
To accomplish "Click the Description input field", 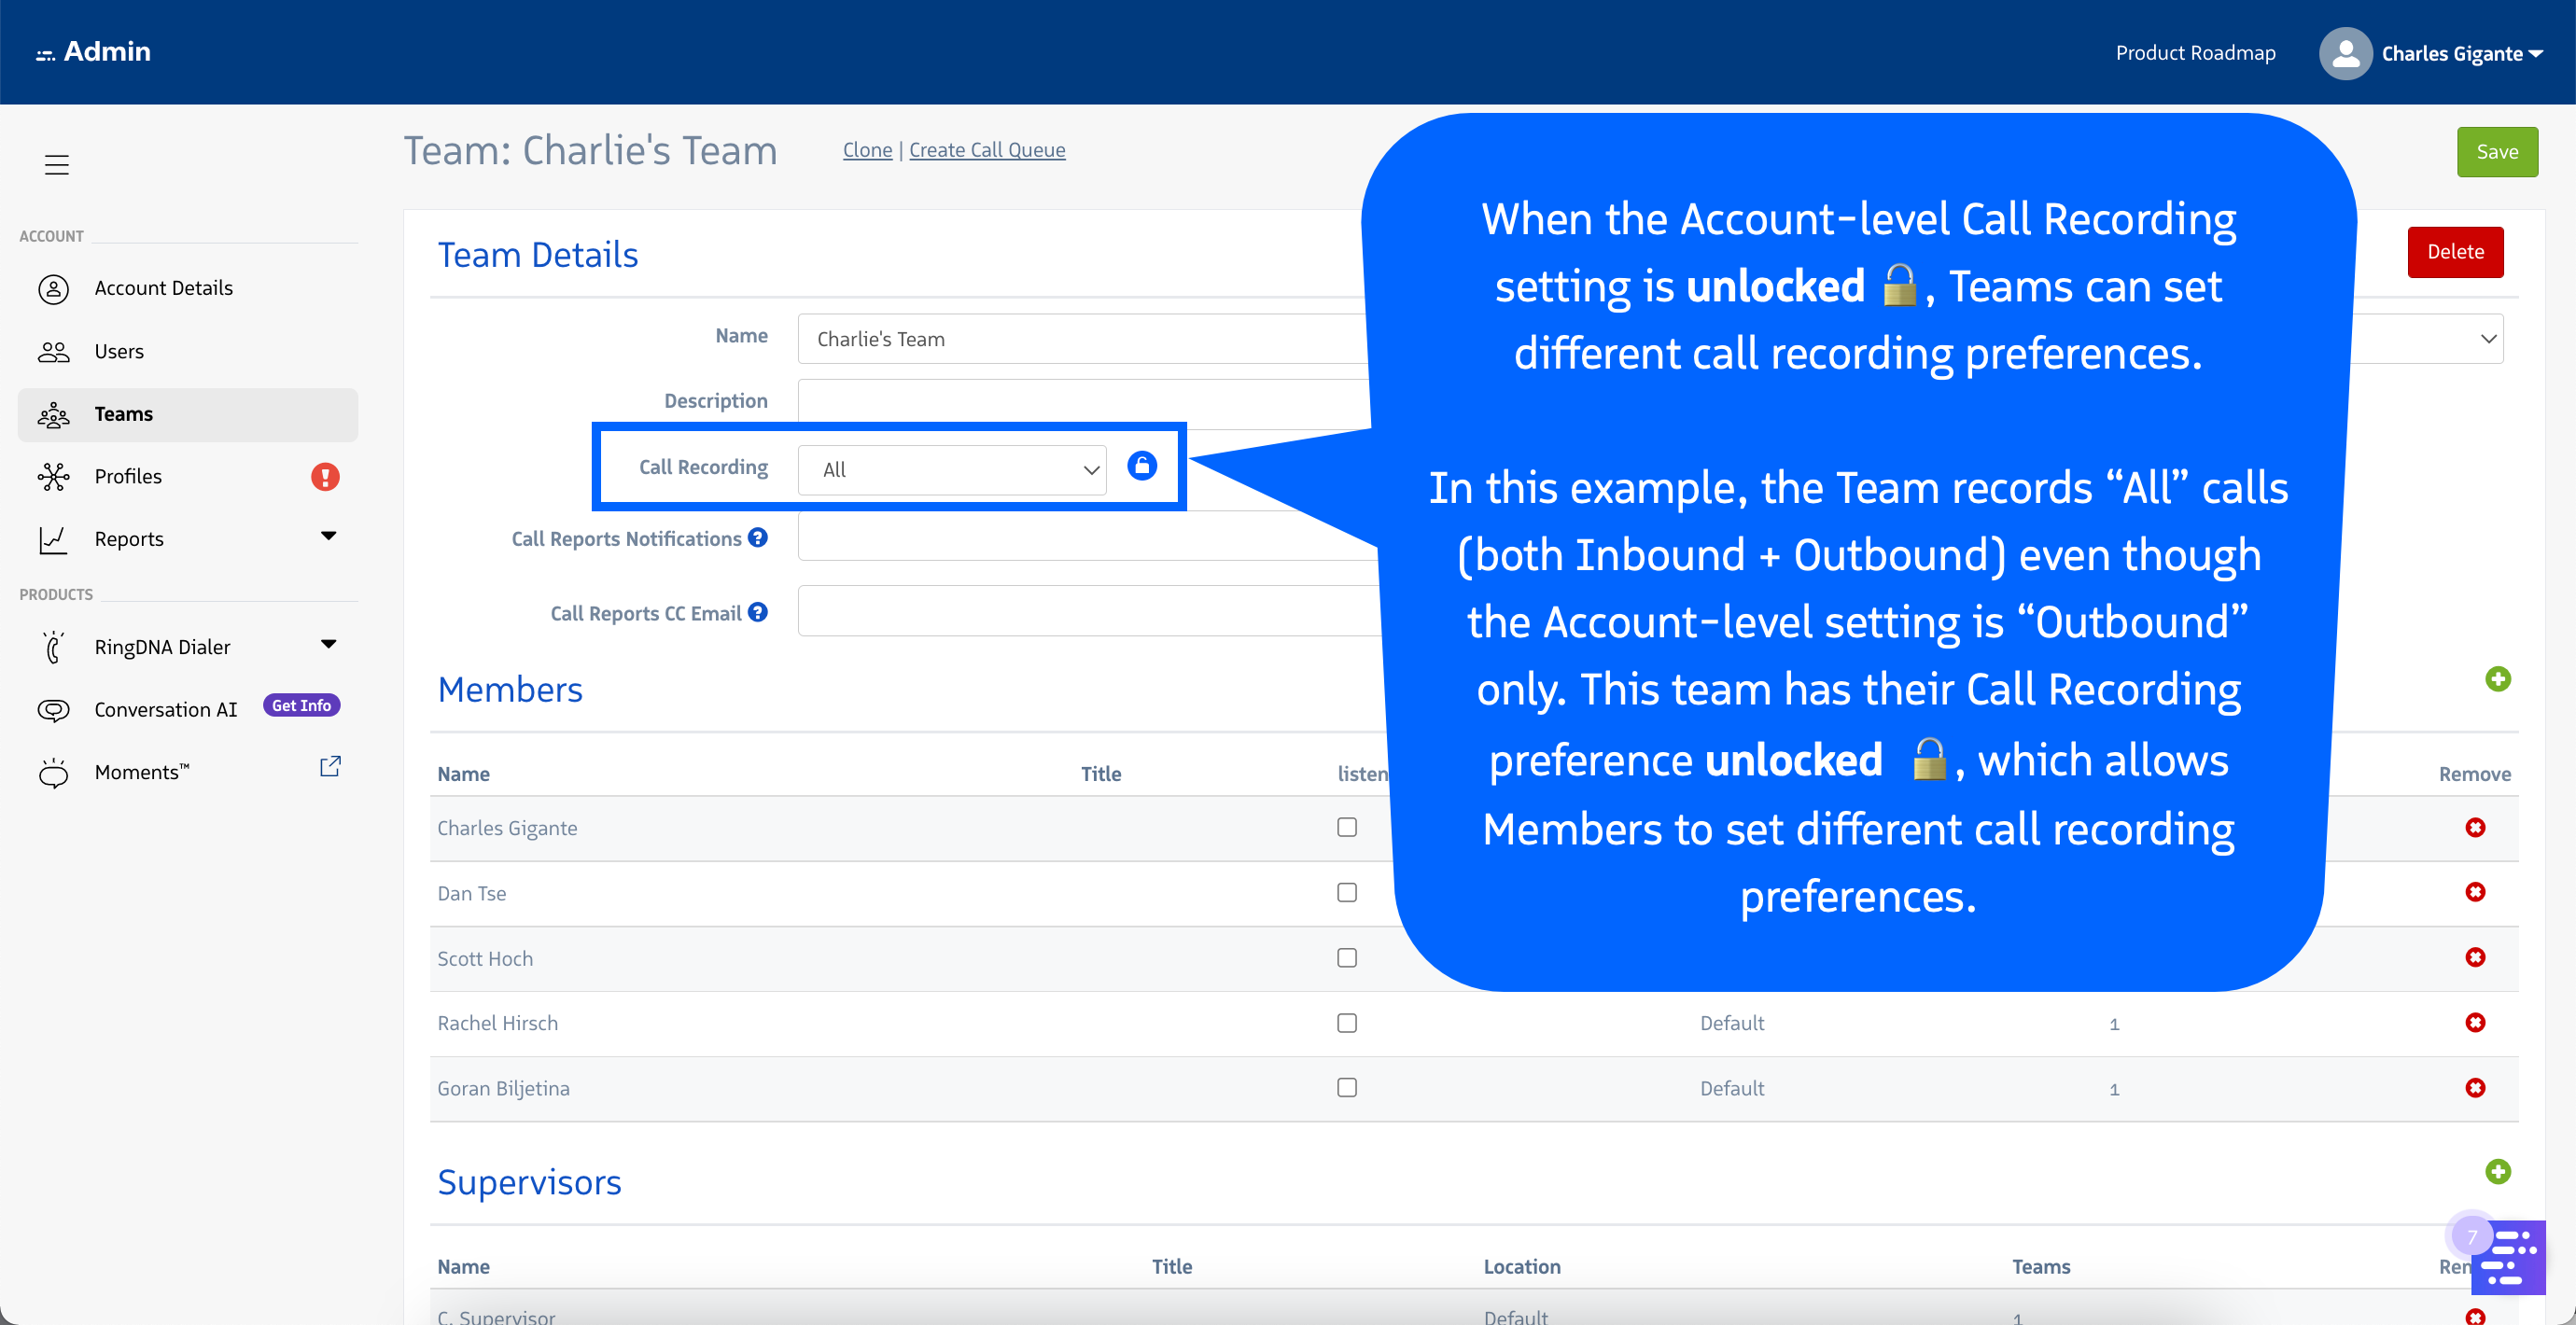I will point(1080,401).
